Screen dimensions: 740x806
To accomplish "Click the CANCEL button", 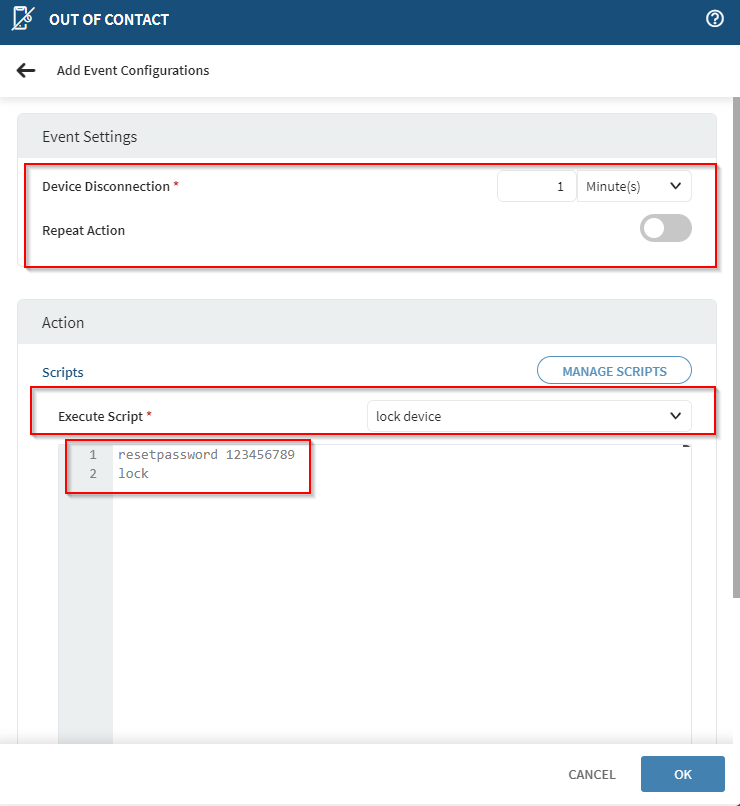I will (592, 774).
